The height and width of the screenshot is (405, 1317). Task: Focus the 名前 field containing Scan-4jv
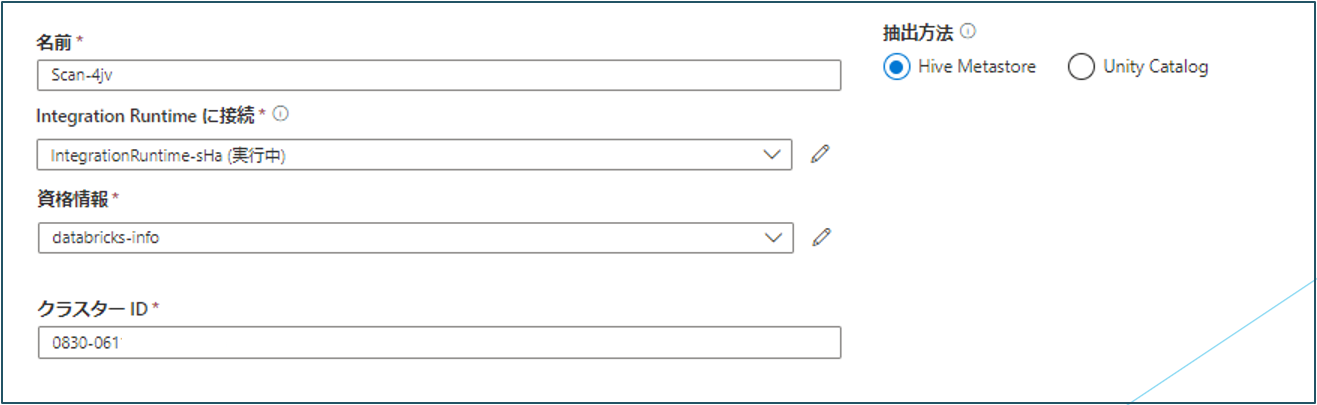[x=438, y=75]
